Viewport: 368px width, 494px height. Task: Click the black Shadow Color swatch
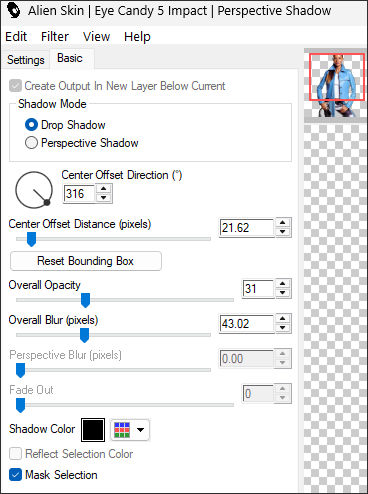click(93, 430)
